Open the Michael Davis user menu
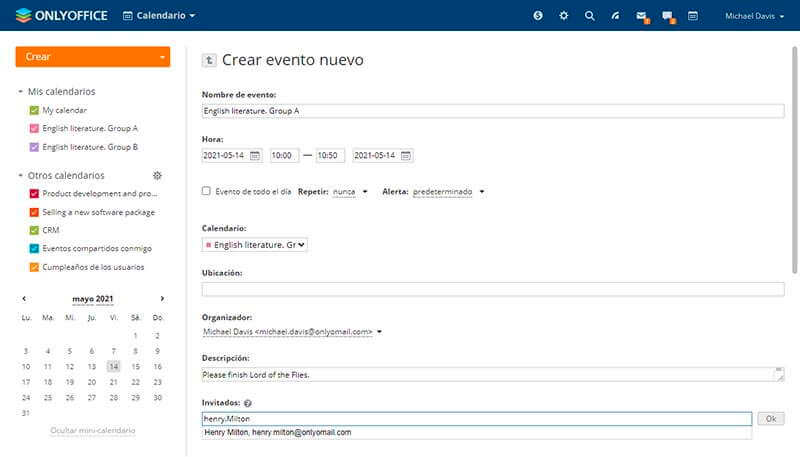The height and width of the screenshot is (457, 800). (754, 16)
